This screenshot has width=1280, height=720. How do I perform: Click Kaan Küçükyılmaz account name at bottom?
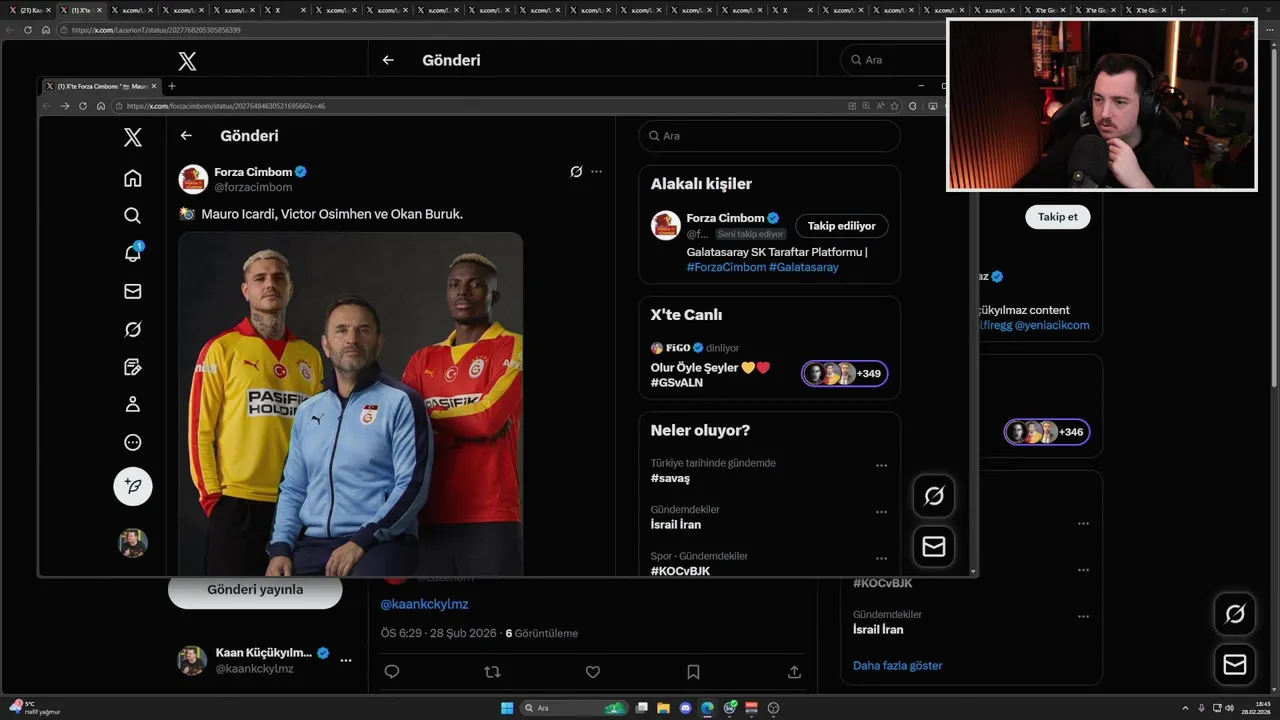click(264, 653)
